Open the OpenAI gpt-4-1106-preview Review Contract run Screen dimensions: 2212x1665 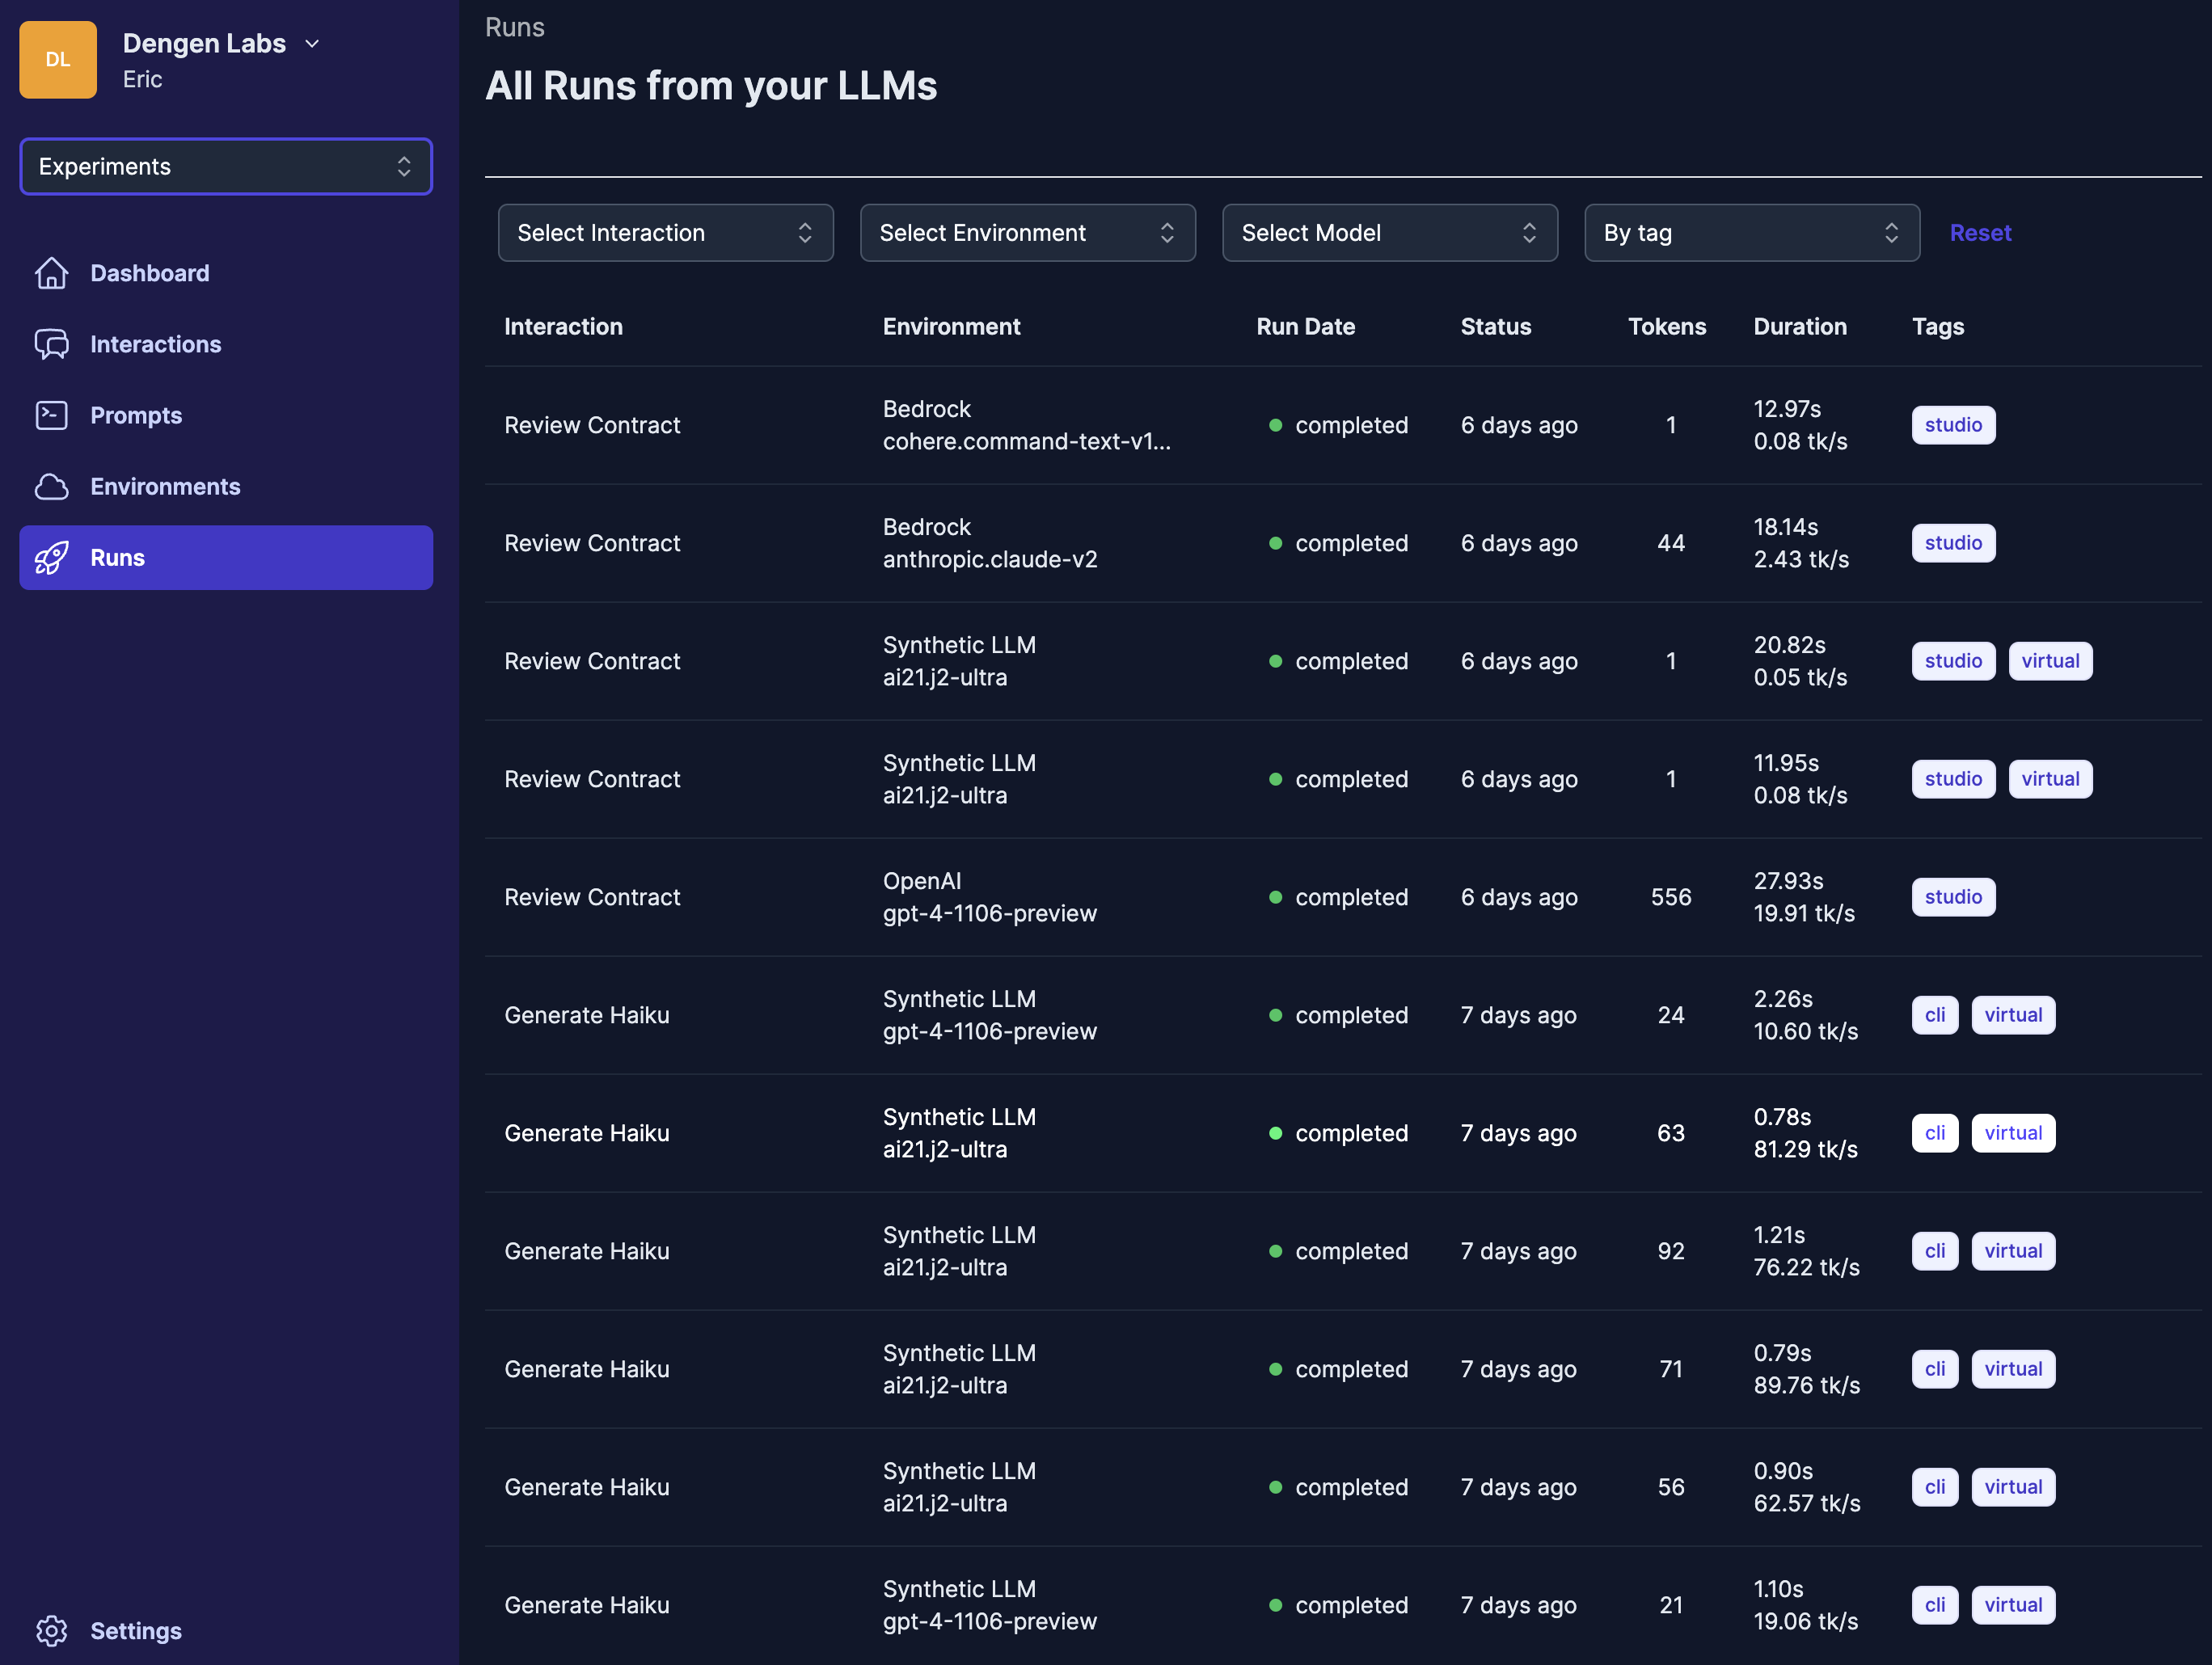(592, 897)
